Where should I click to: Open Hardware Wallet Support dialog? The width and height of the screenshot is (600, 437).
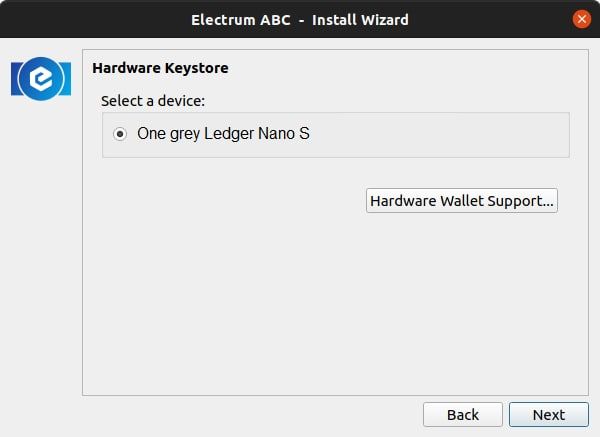tap(461, 200)
